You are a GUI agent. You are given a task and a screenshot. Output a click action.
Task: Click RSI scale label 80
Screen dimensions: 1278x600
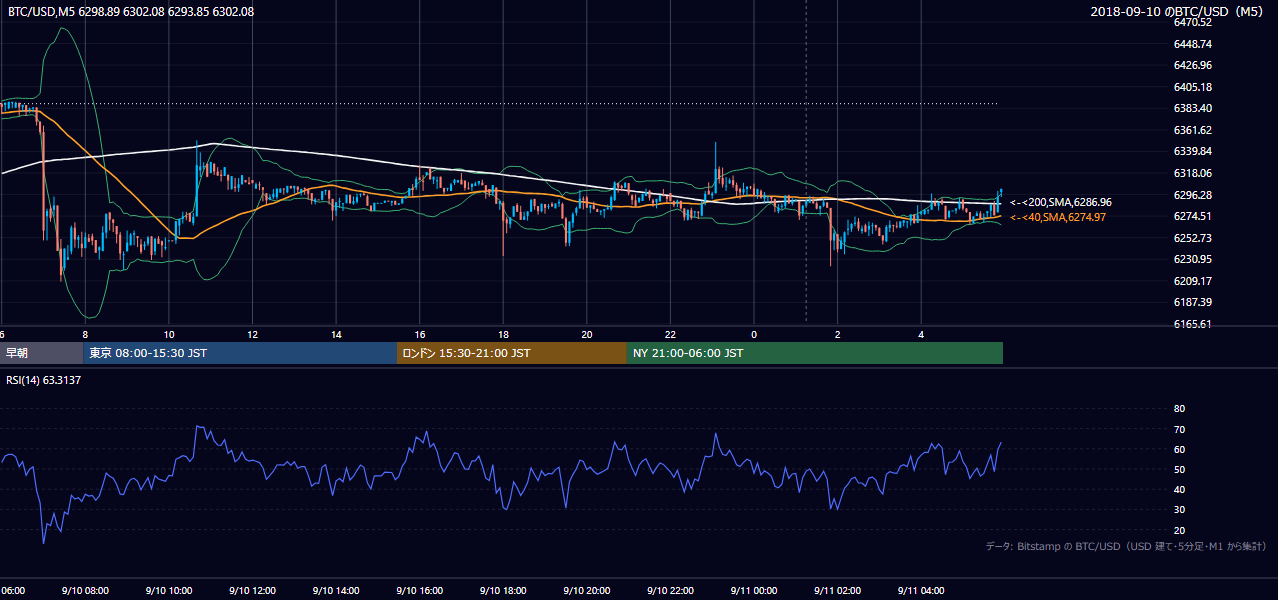tap(1179, 409)
